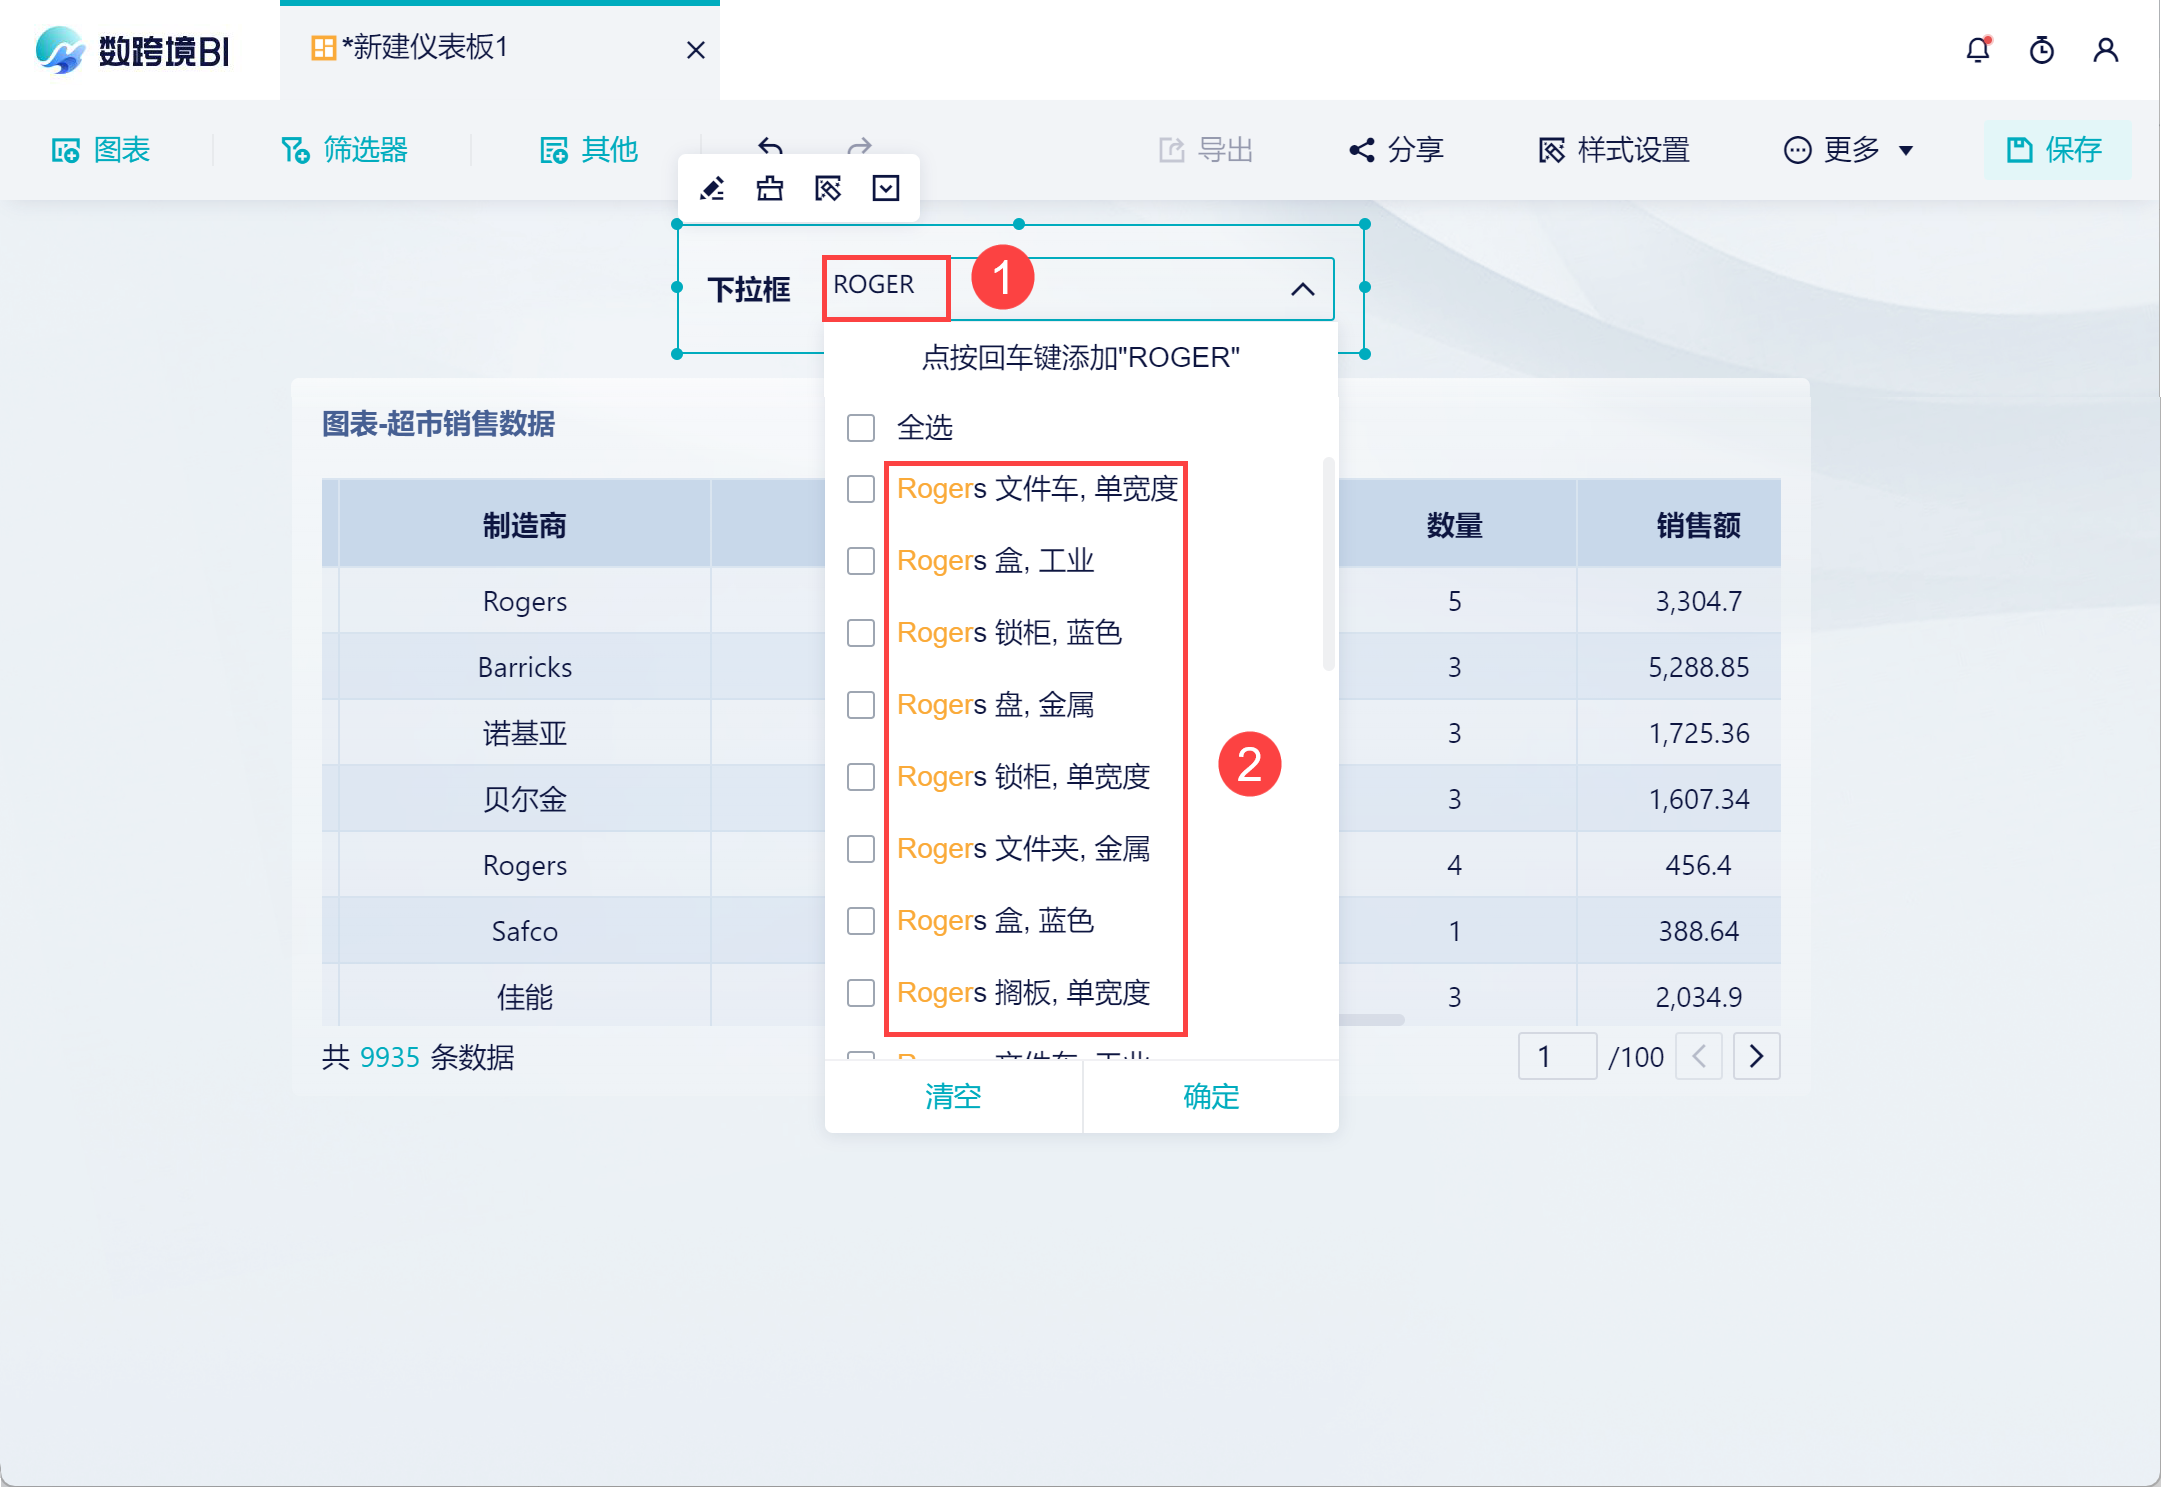Image resolution: width=2161 pixels, height=1487 pixels.
Task: Expand the 更多 menu
Action: point(1850,150)
